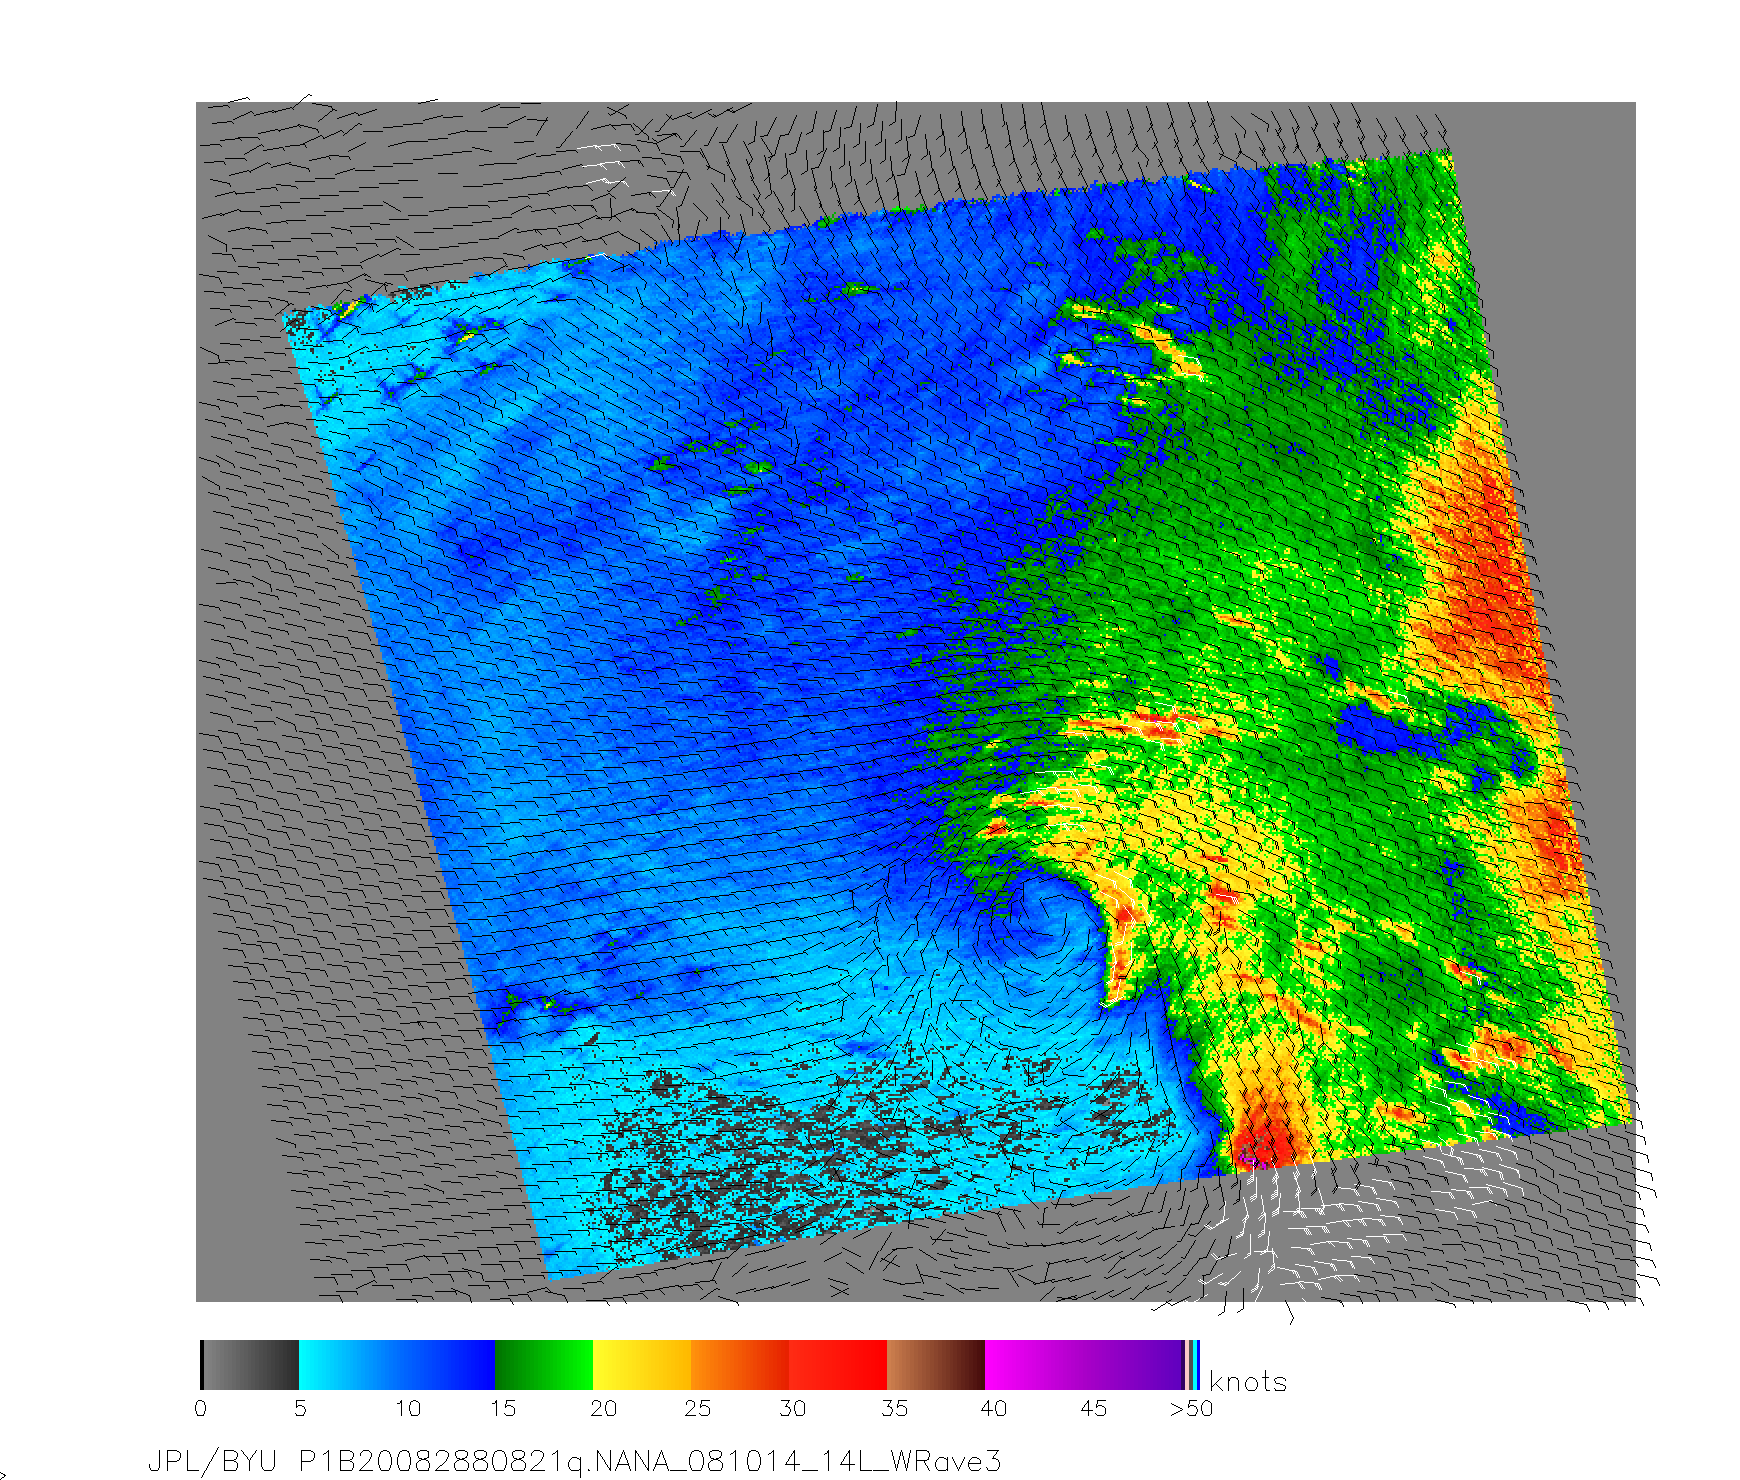Click the 'knots' unit label
1740x1480 pixels.
1247,1382
